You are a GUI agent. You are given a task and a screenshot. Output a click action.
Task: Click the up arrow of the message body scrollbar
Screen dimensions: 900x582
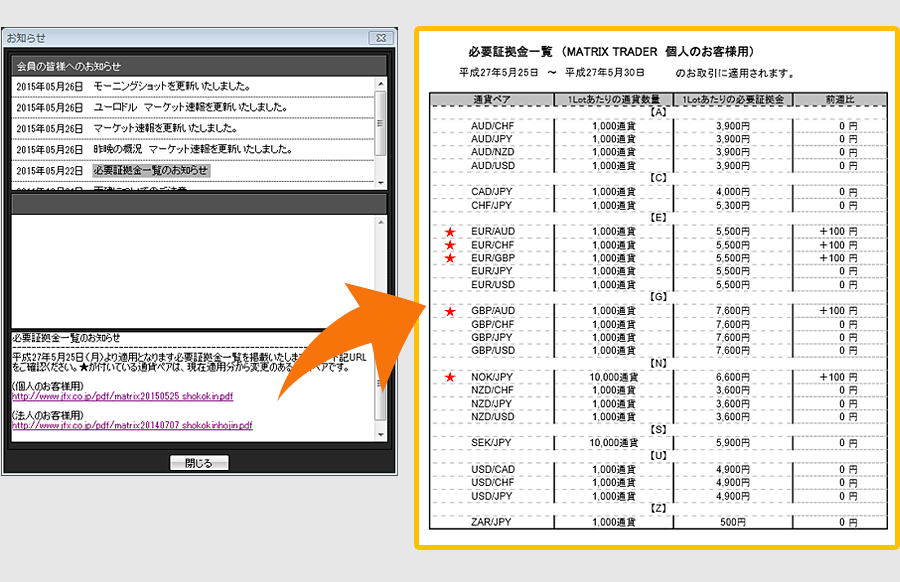(381, 223)
